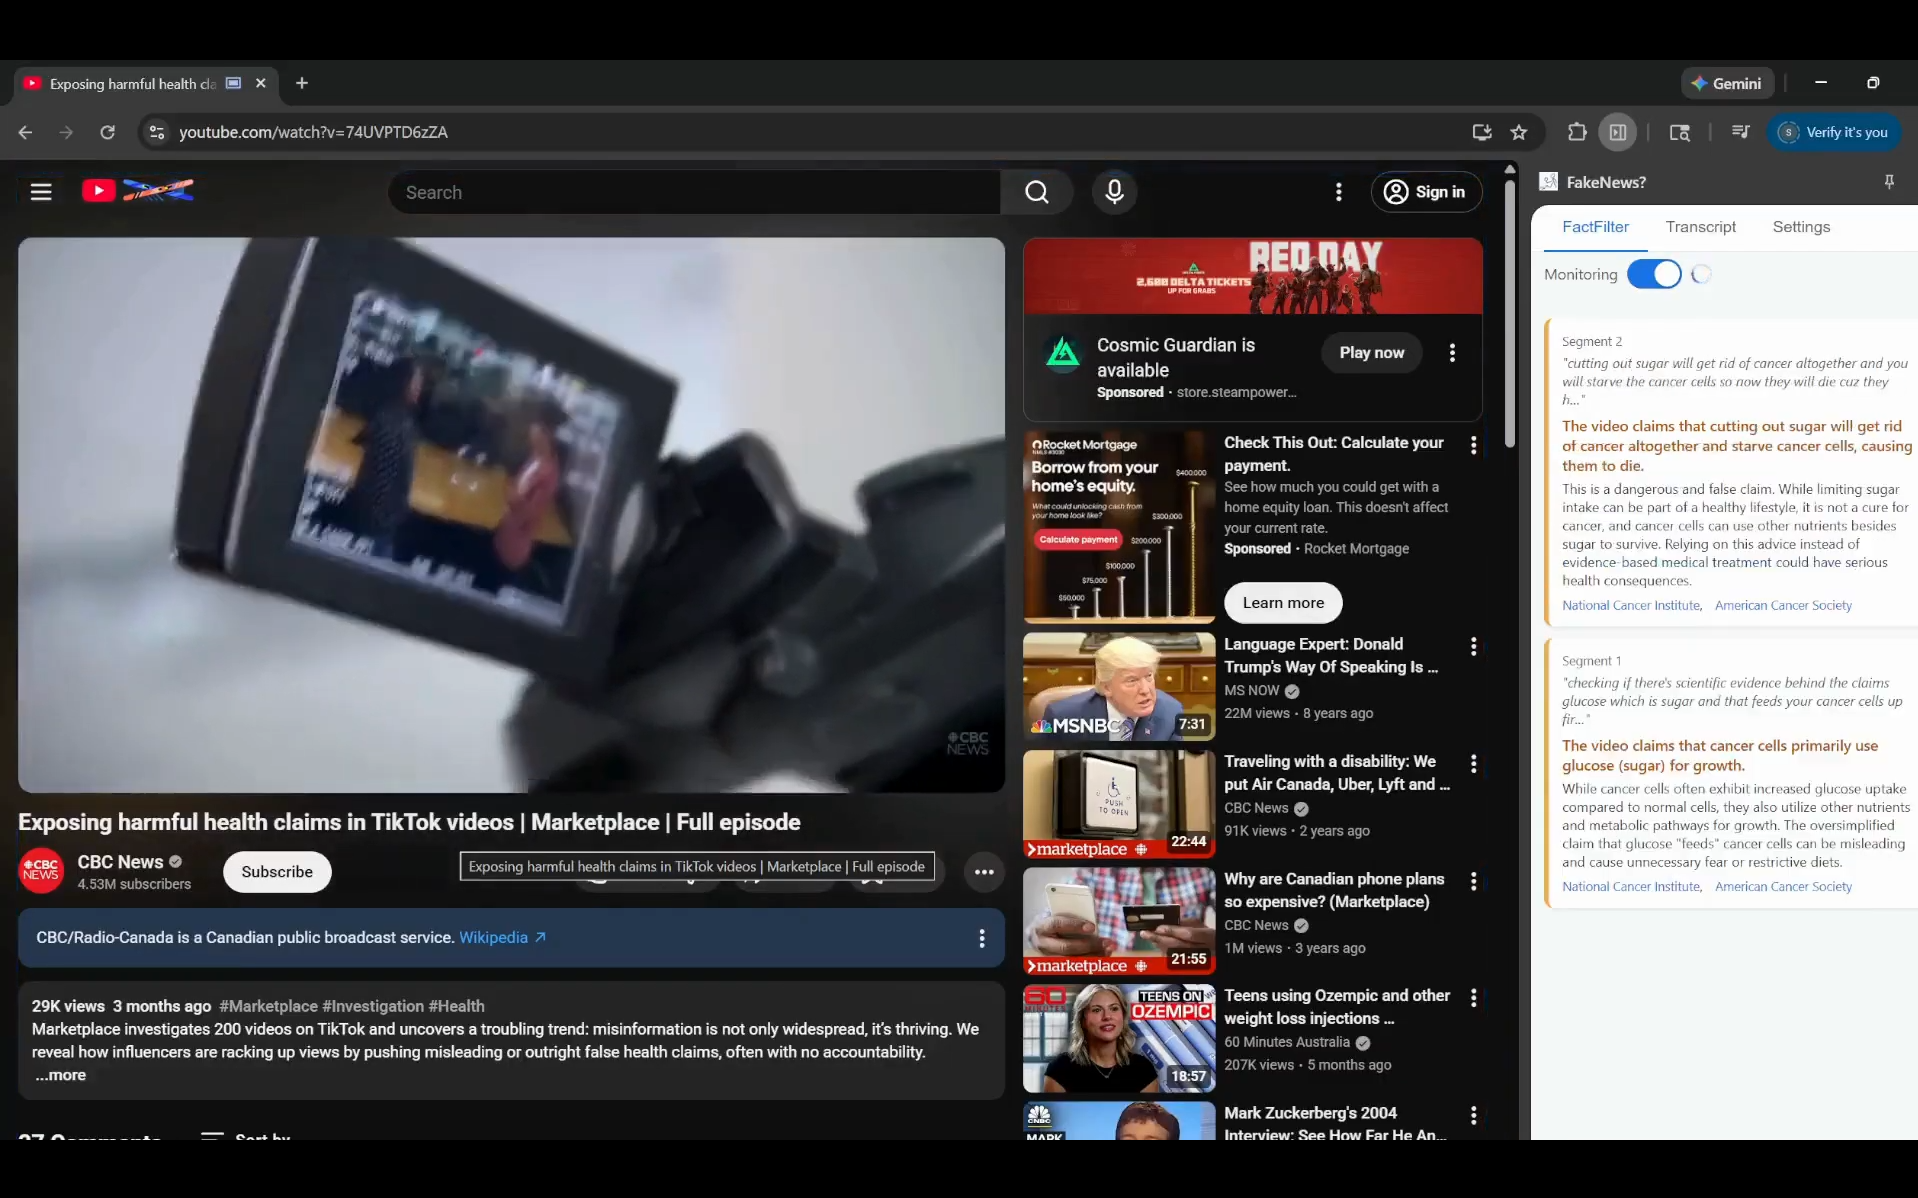Click the CBC News channel avatar
The image size is (1918, 1198).
coord(41,872)
